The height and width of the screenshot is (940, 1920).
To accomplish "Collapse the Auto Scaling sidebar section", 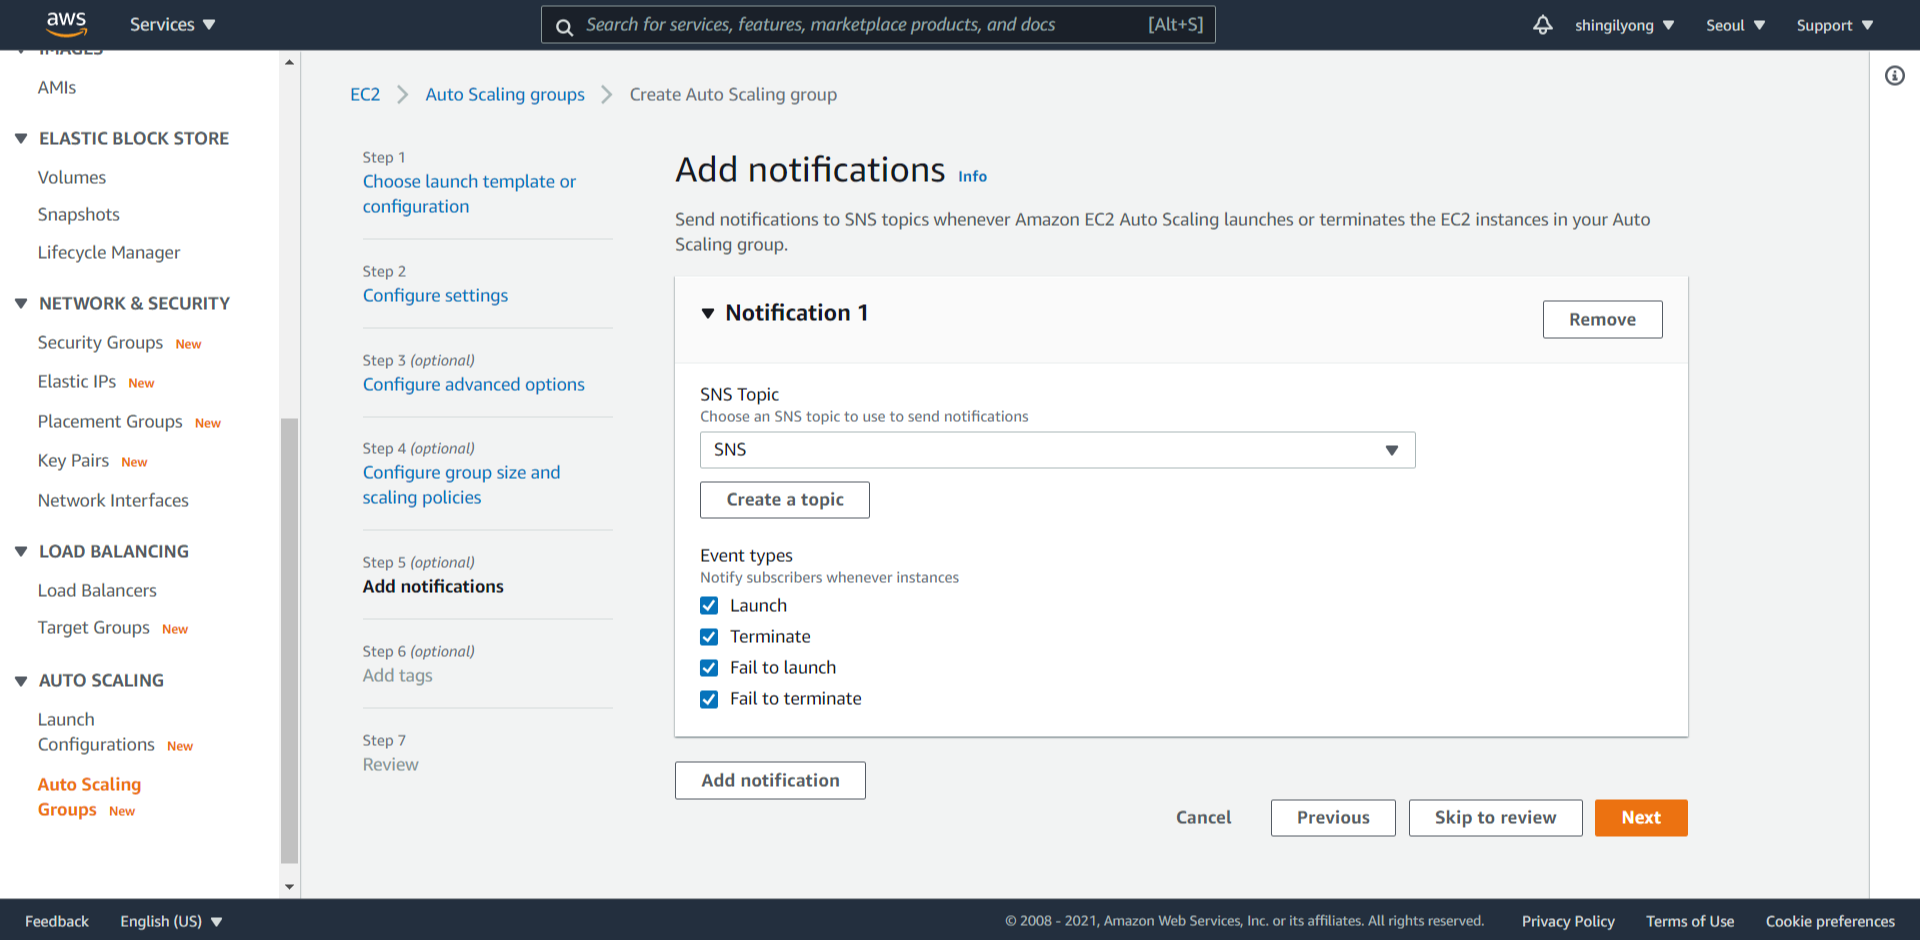I will 21,680.
